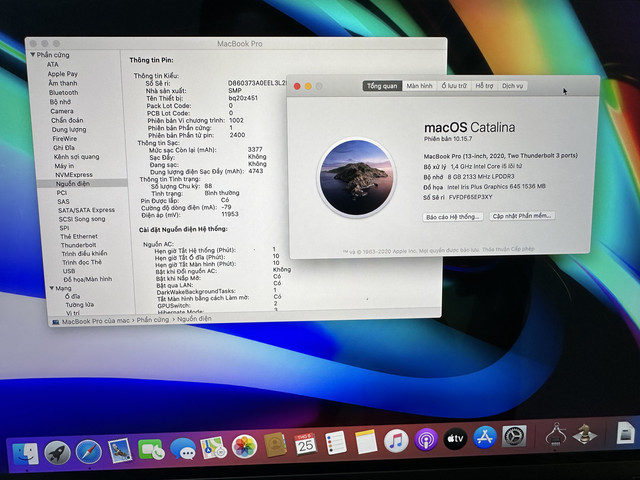Select Máy in in the sidebar
Viewport: 640px width, 480px height.
64,166
